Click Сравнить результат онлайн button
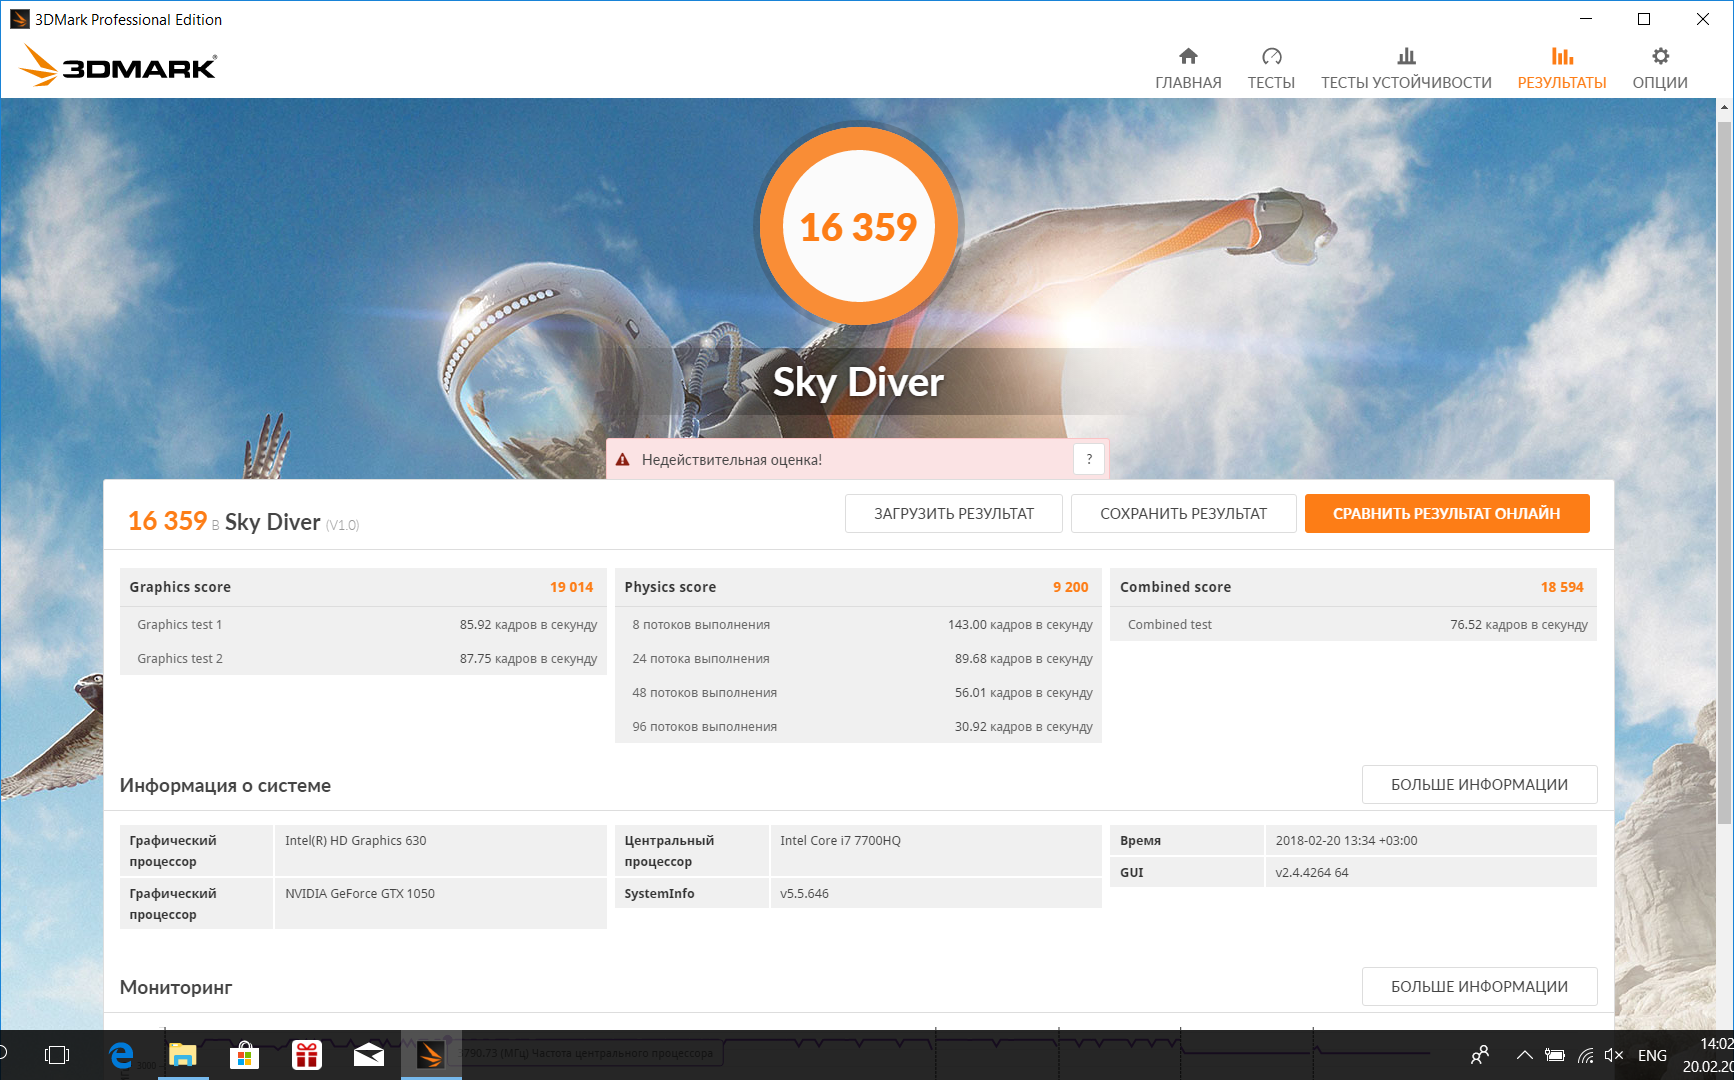 pos(1447,514)
